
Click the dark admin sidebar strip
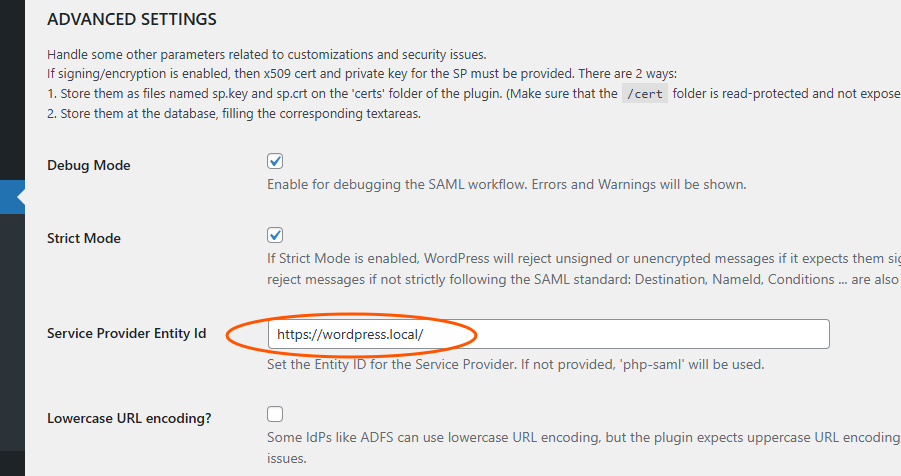(x=12, y=330)
